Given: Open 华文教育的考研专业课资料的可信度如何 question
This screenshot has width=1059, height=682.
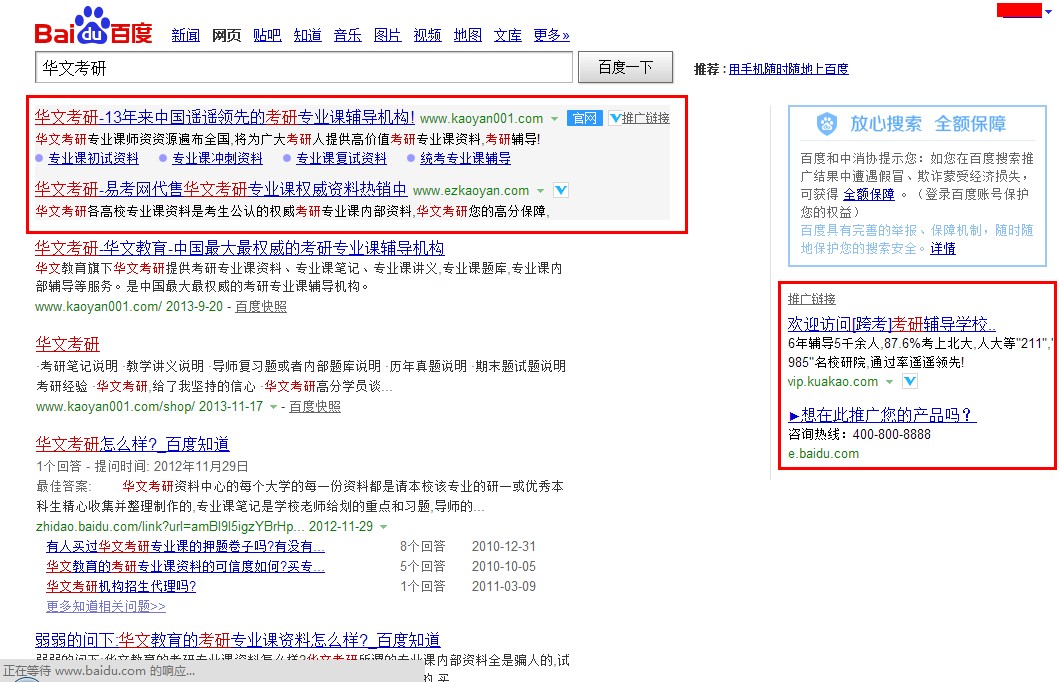Looking at the screenshot, I should tap(185, 567).
